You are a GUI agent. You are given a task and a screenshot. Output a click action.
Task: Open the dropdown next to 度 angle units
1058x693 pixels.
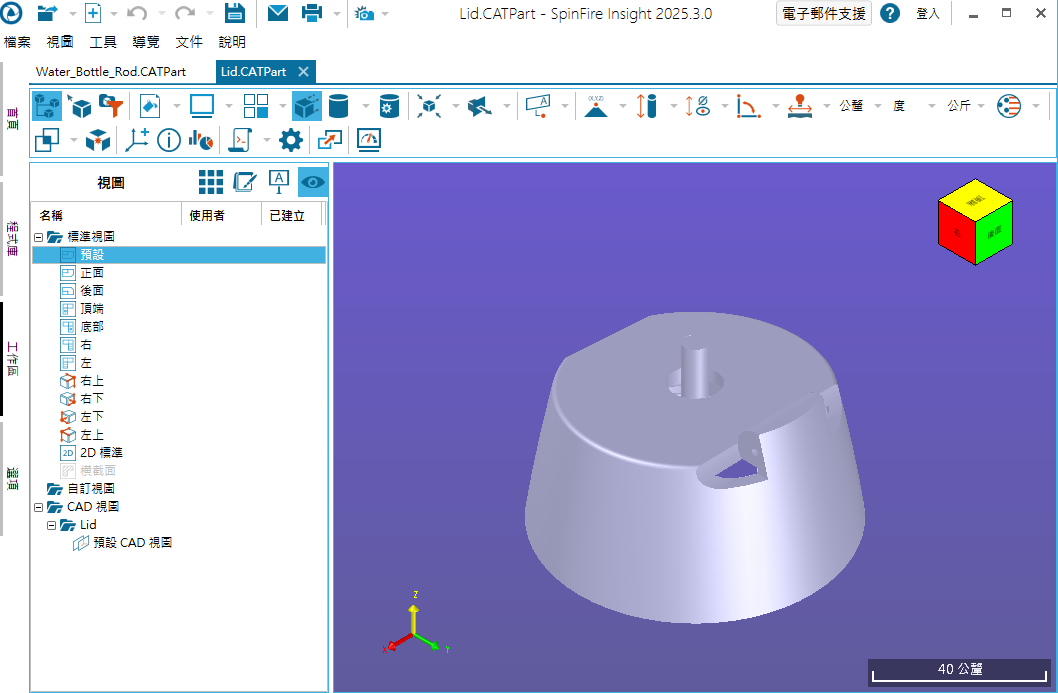click(x=931, y=105)
